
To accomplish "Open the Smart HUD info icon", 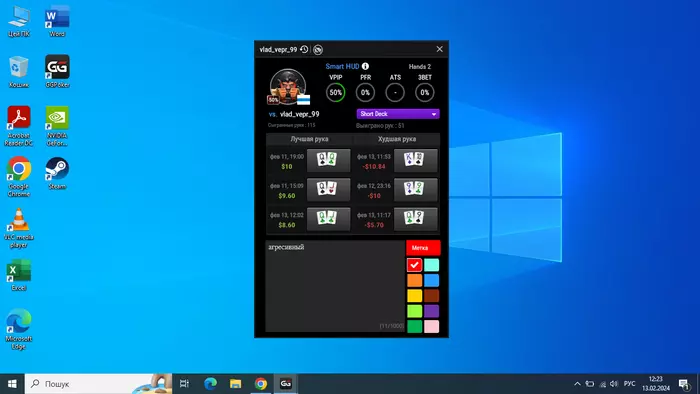I will pyautogui.click(x=365, y=66).
